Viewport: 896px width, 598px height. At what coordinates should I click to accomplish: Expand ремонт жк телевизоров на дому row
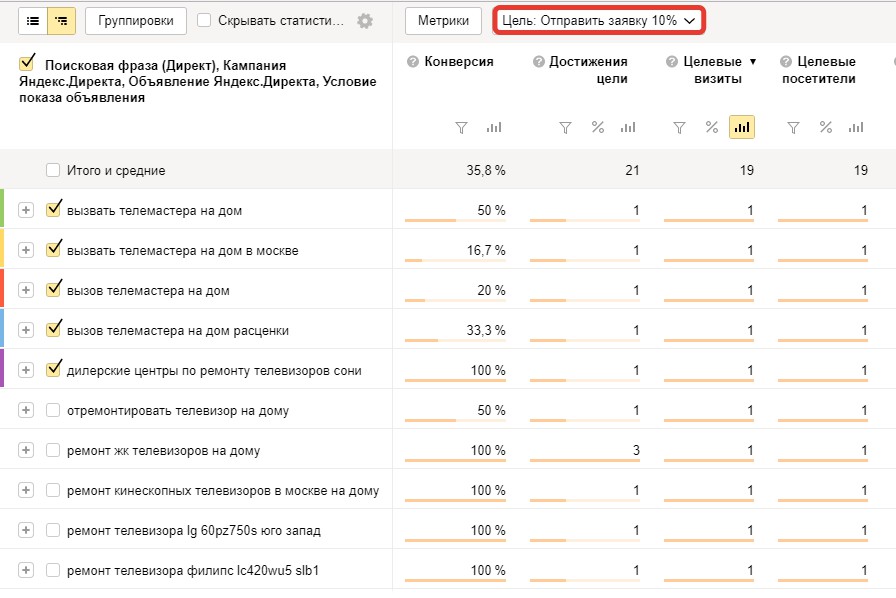click(x=26, y=451)
